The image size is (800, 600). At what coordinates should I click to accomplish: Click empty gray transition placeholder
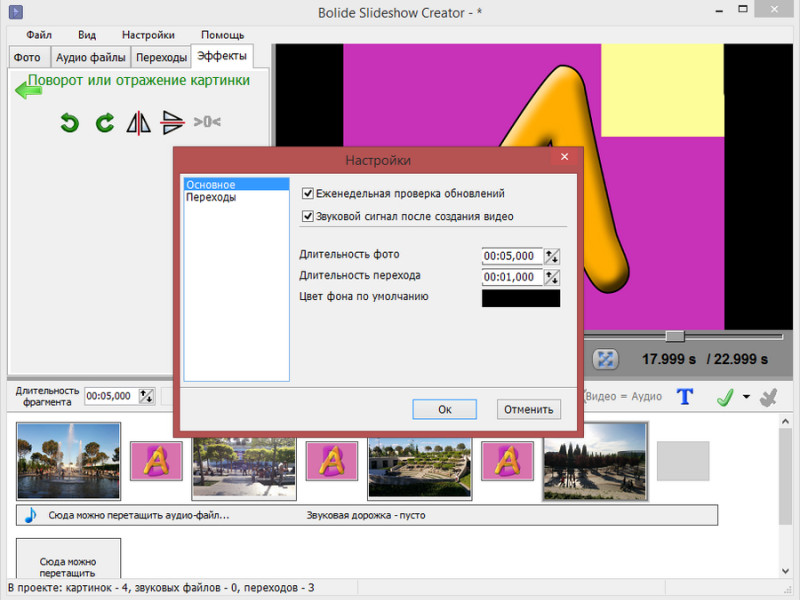coord(683,461)
